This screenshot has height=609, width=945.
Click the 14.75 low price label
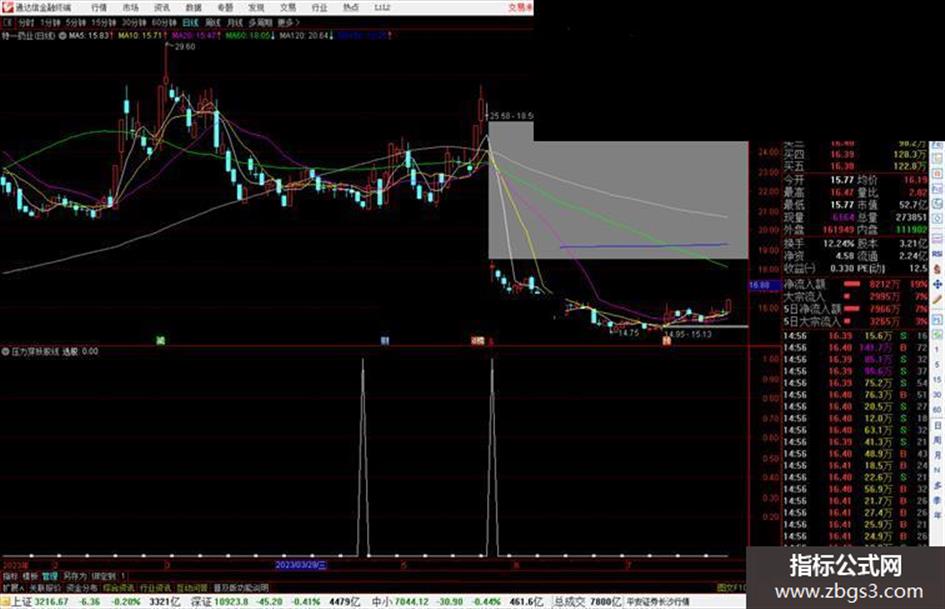629,332
